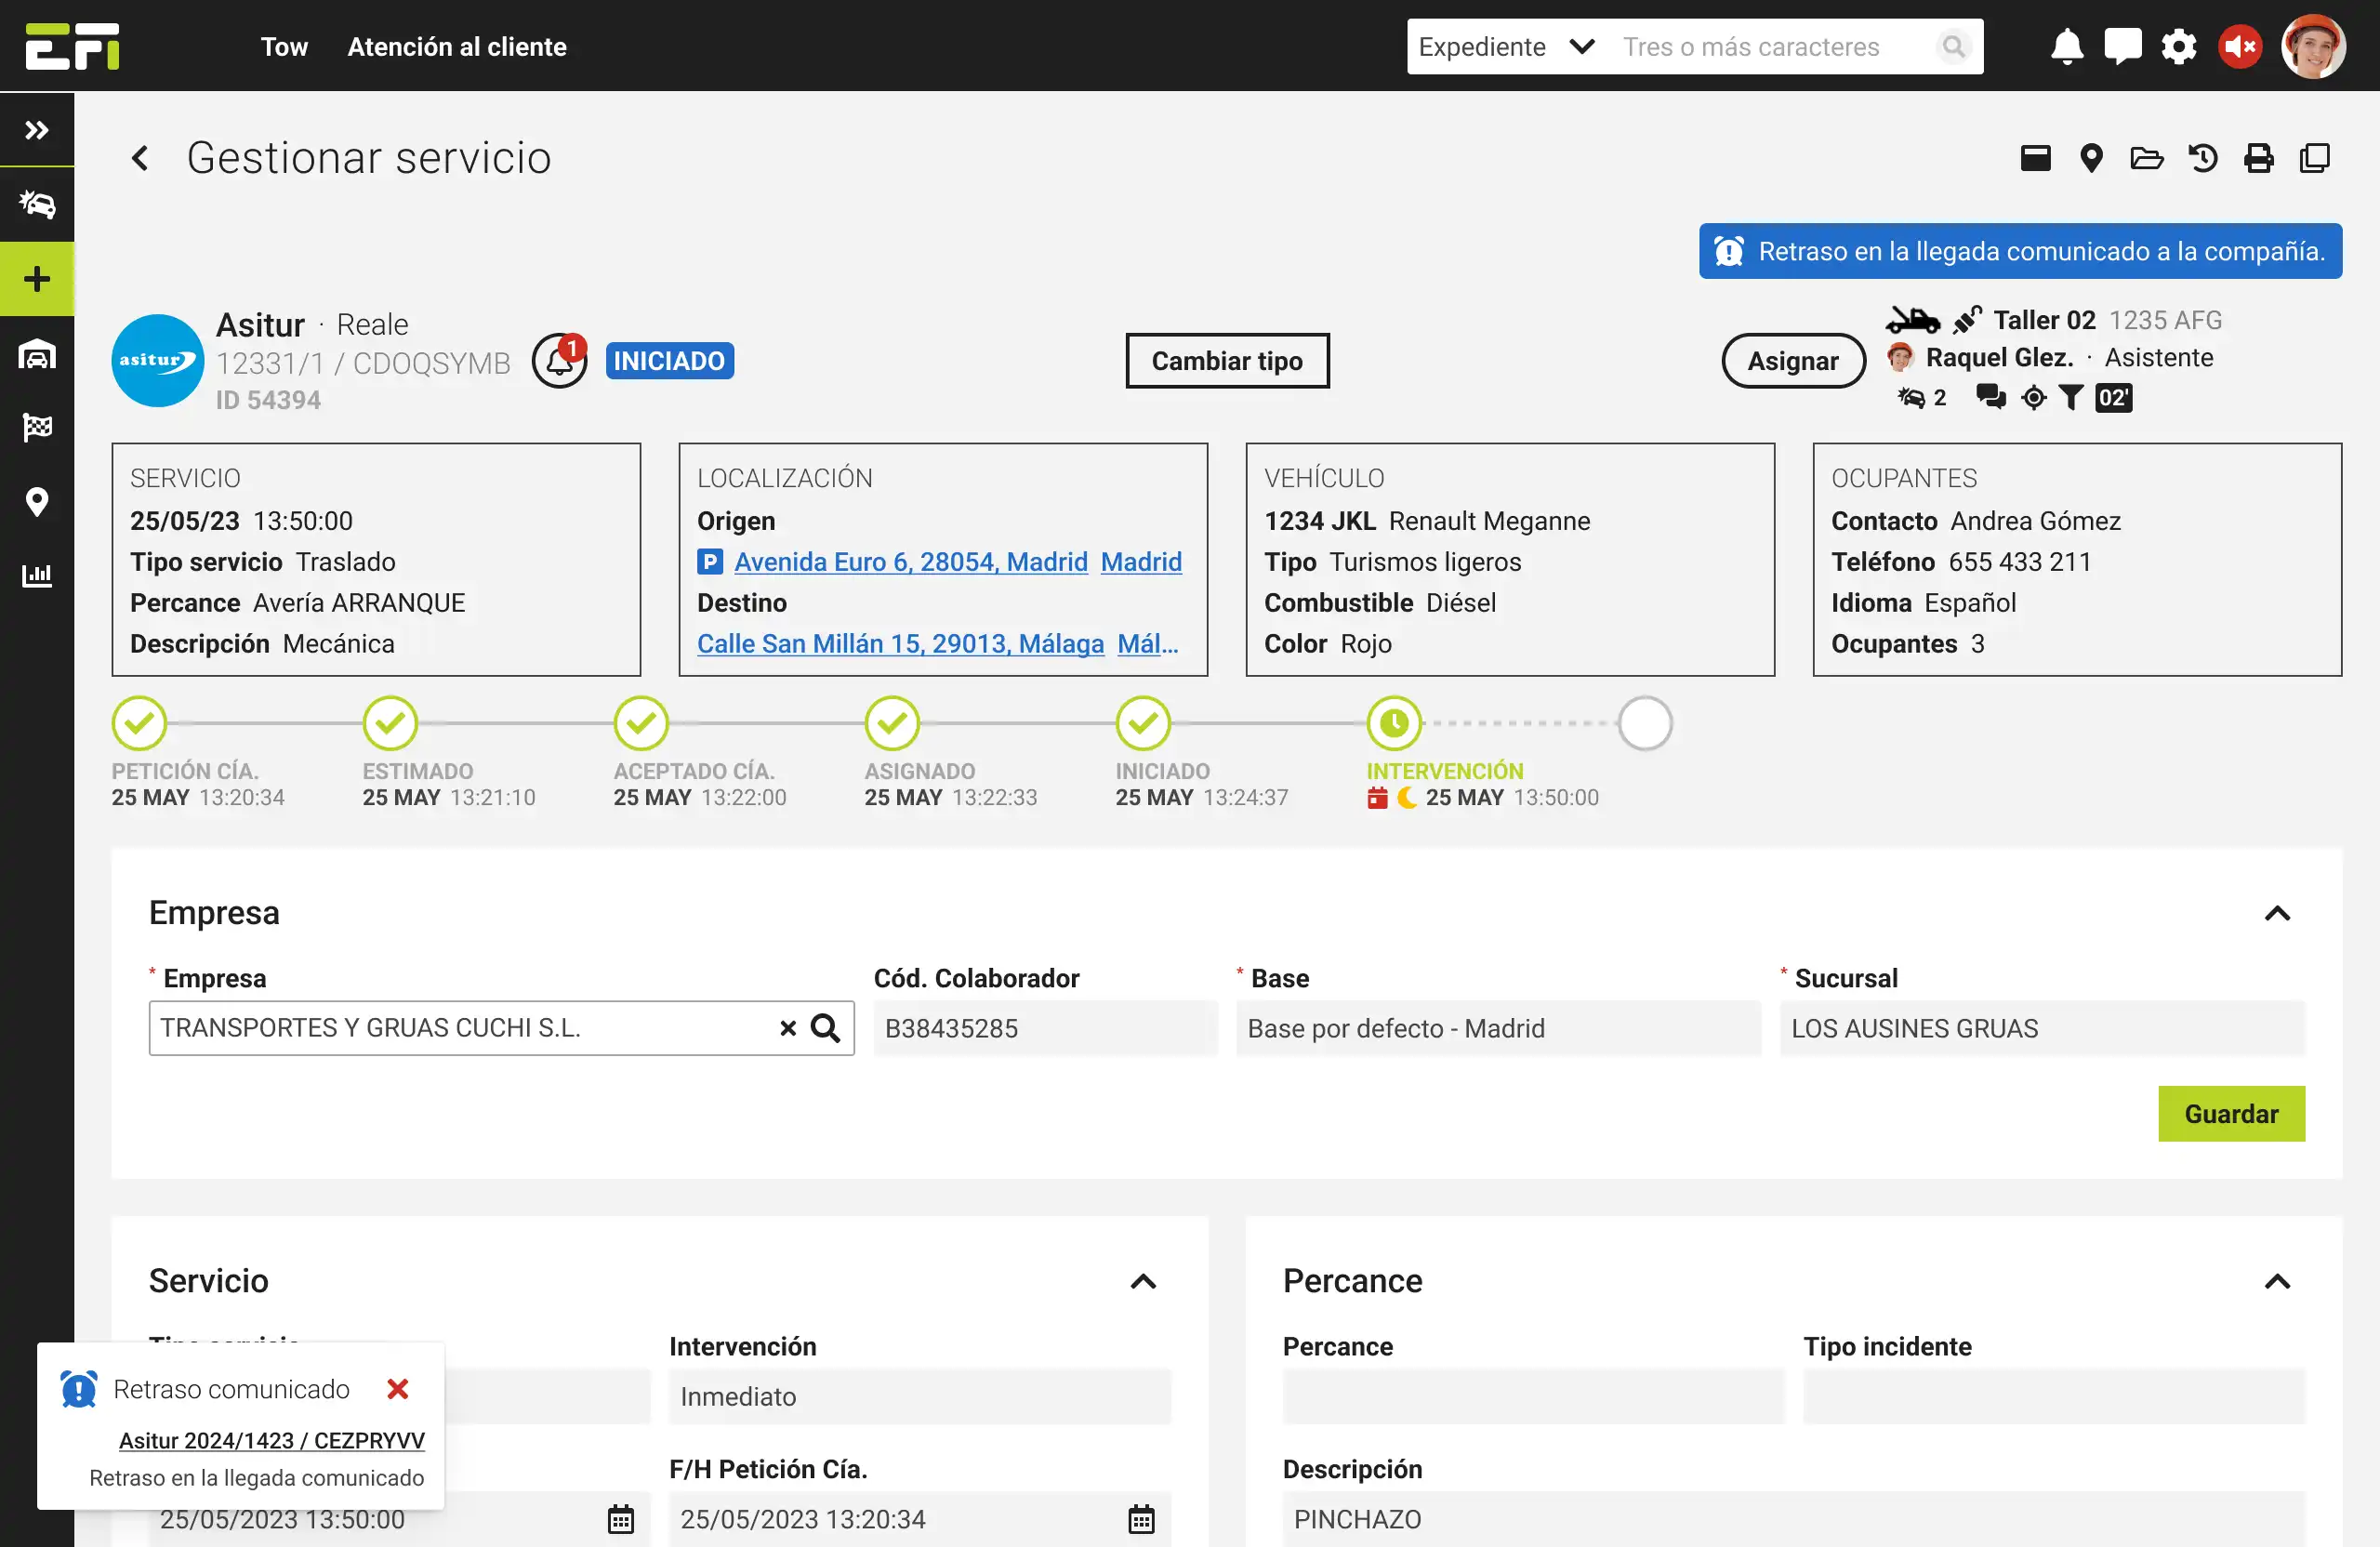The height and width of the screenshot is (1547, 2380).
Task: Open the Asitur 2024/1423 / CEZPRYVV link
Action: [x=271, y=1440]
